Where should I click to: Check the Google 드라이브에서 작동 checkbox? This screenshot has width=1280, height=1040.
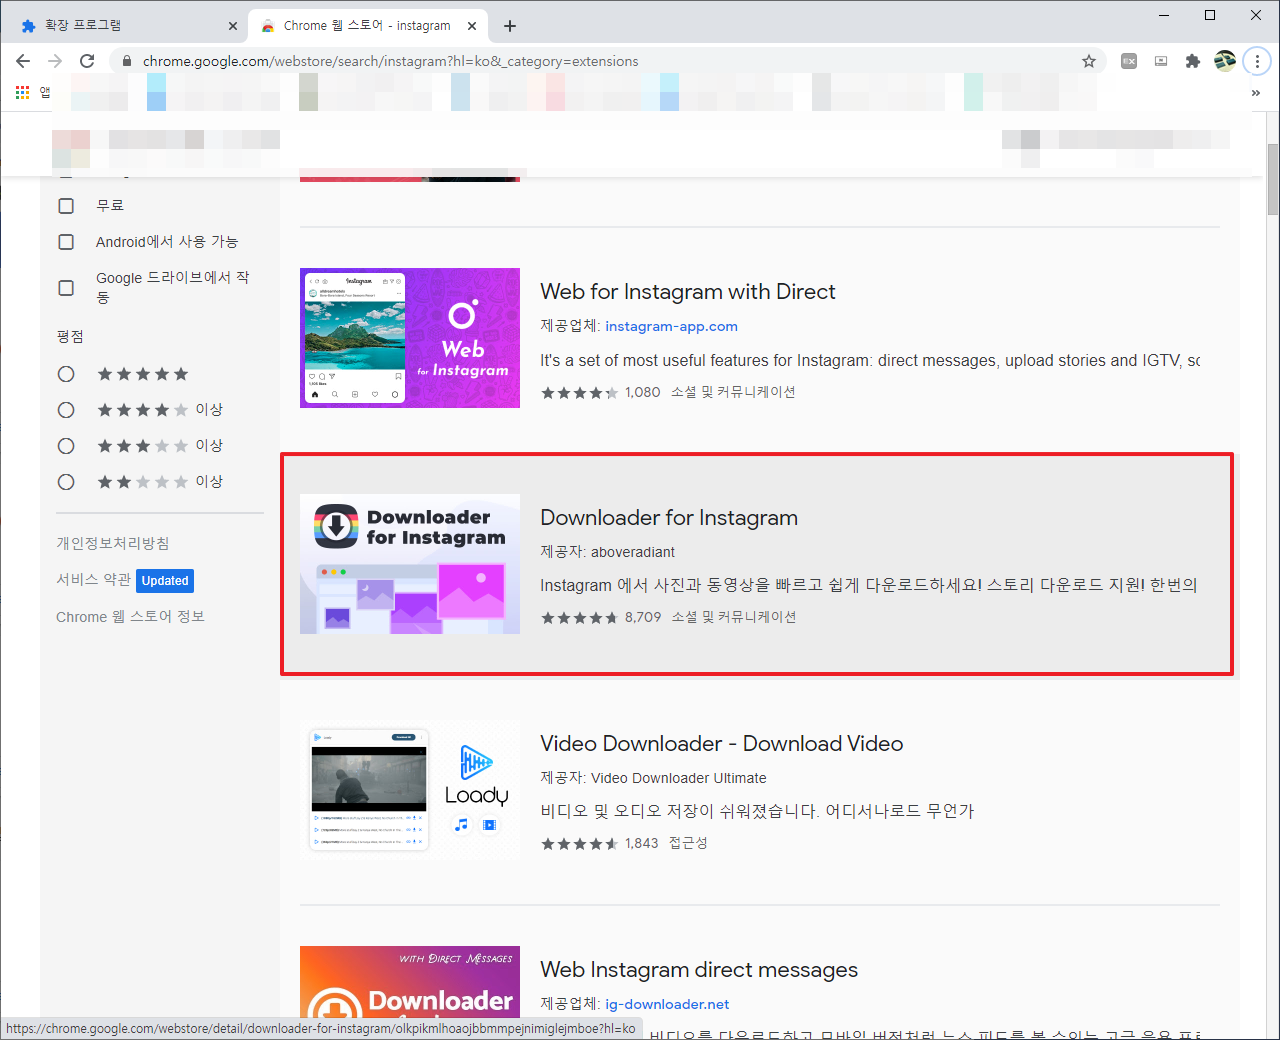click(66, 288)
